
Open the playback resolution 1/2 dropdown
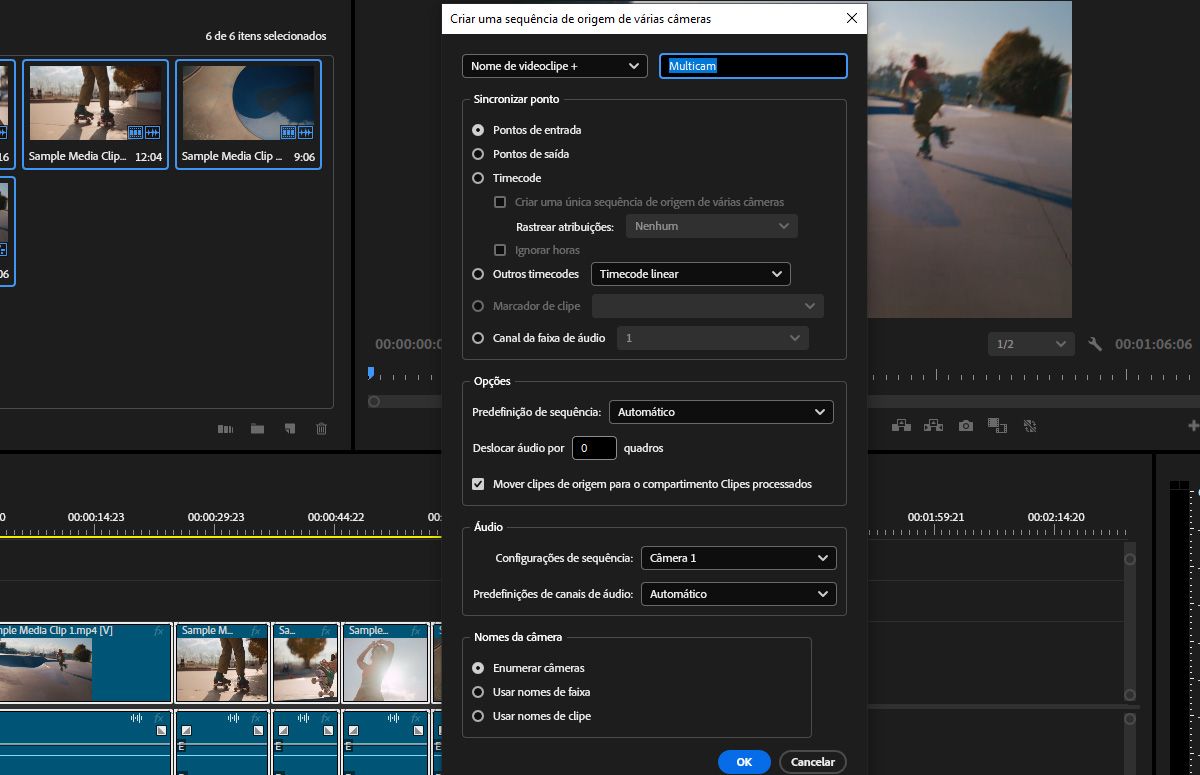tap(1031, 343)
